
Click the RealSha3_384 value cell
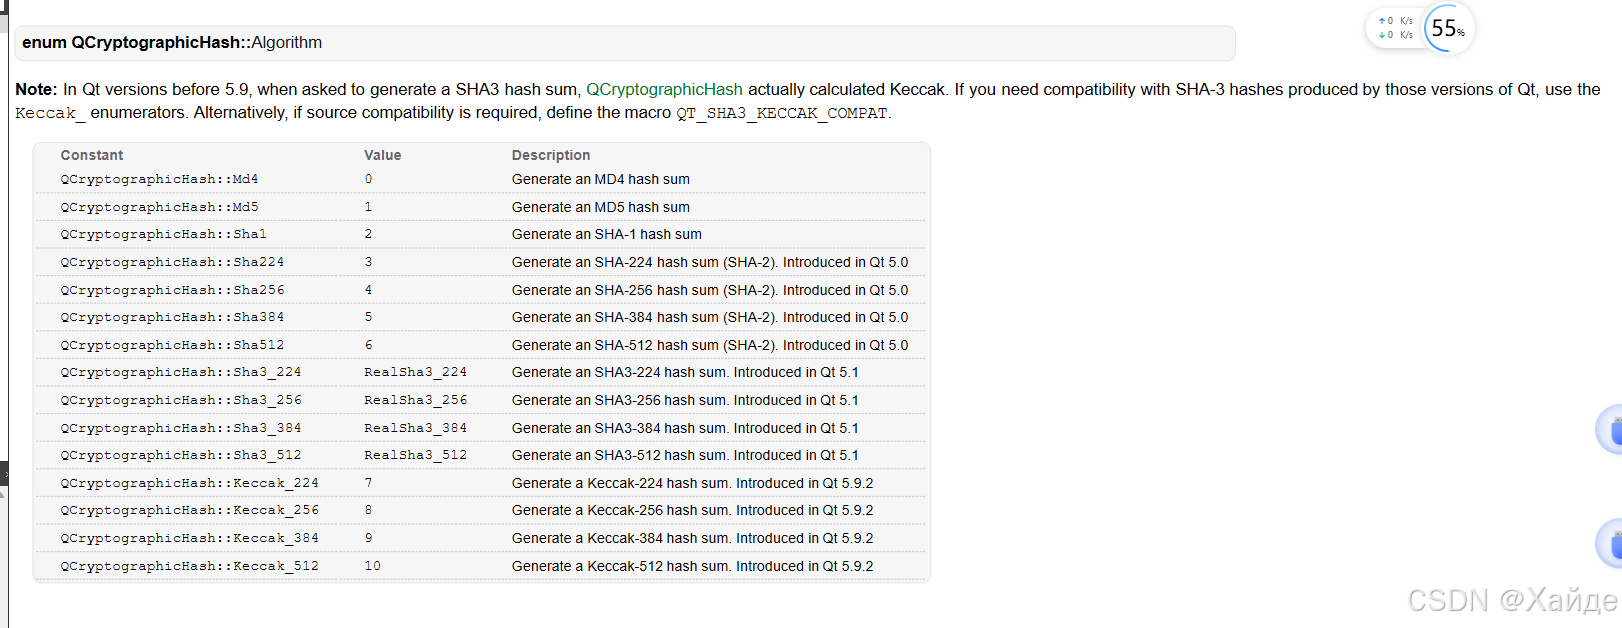coord(416,428)
